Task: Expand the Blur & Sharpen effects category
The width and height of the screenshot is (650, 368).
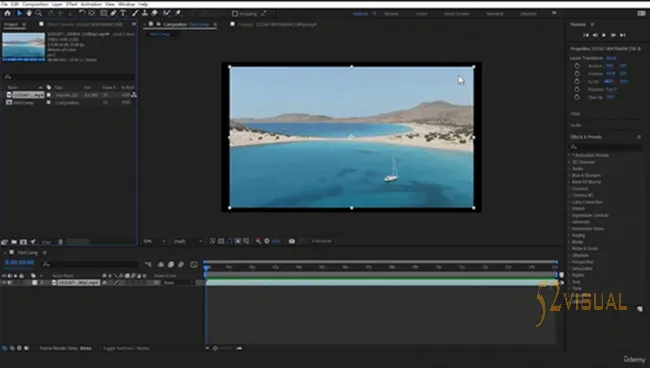Action: 570,175
